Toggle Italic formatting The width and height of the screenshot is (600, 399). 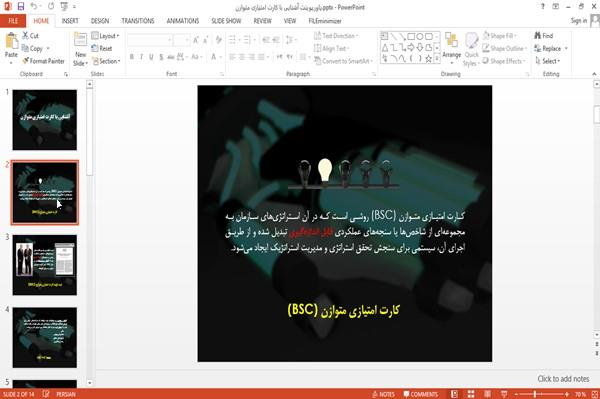tap(142, 57)
